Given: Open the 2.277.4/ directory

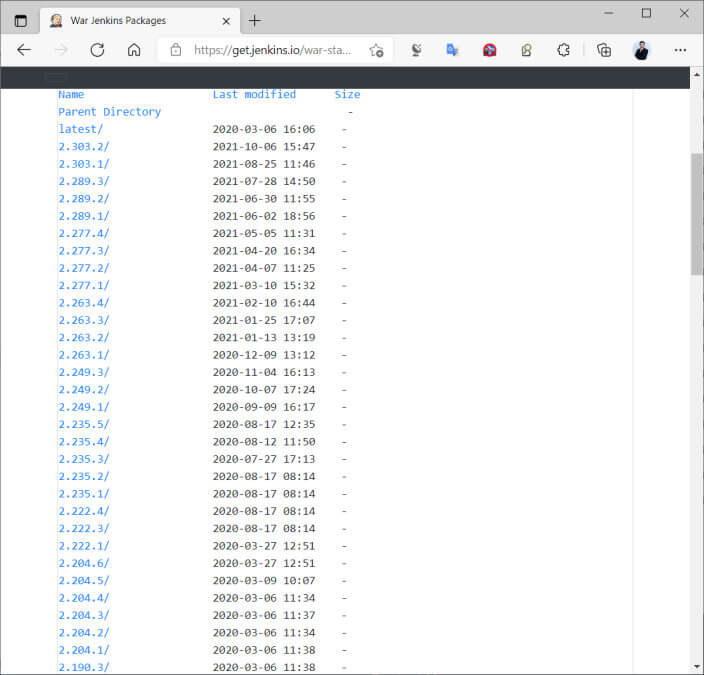Looking at the screenshot, I should [x=84, y=234].
